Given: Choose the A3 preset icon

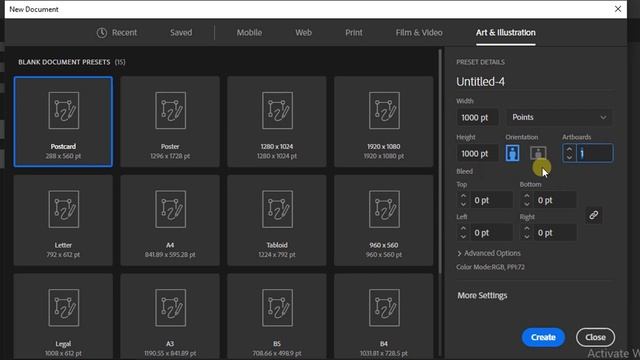Looking at the screenshot, I should tap(171, 308).
